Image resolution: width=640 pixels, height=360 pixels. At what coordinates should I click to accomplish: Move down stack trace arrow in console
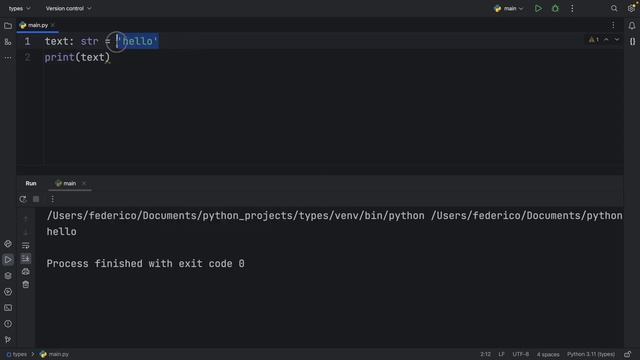[26, 232]
